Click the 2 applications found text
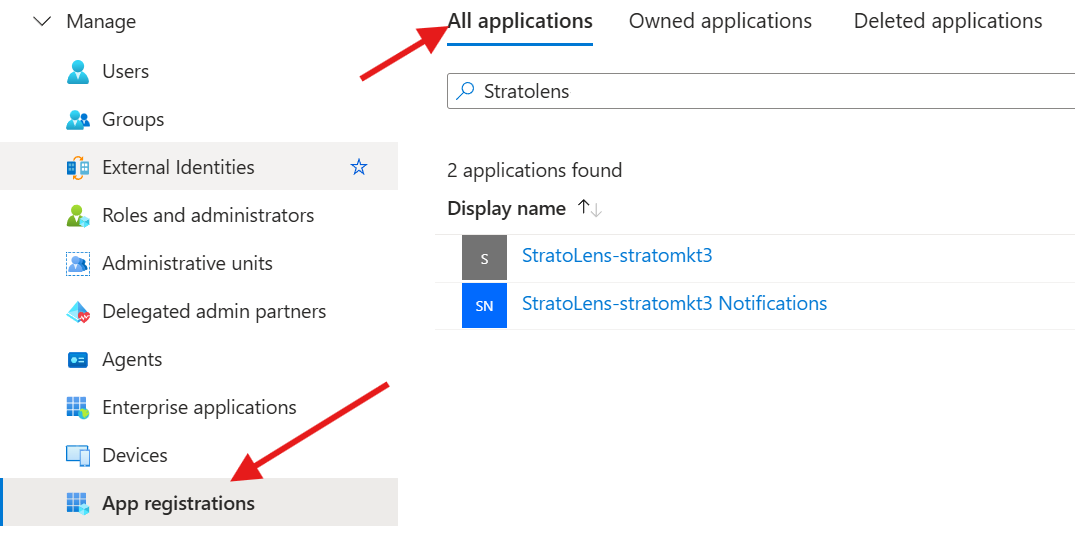 [535, 170]
